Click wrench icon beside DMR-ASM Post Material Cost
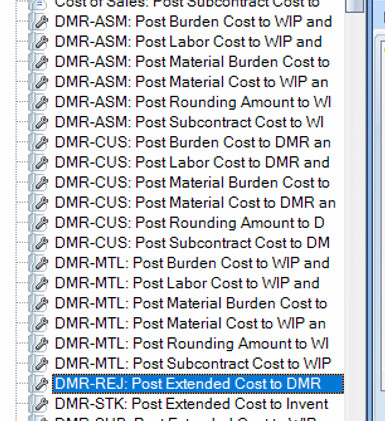 [x=39, y=82]
